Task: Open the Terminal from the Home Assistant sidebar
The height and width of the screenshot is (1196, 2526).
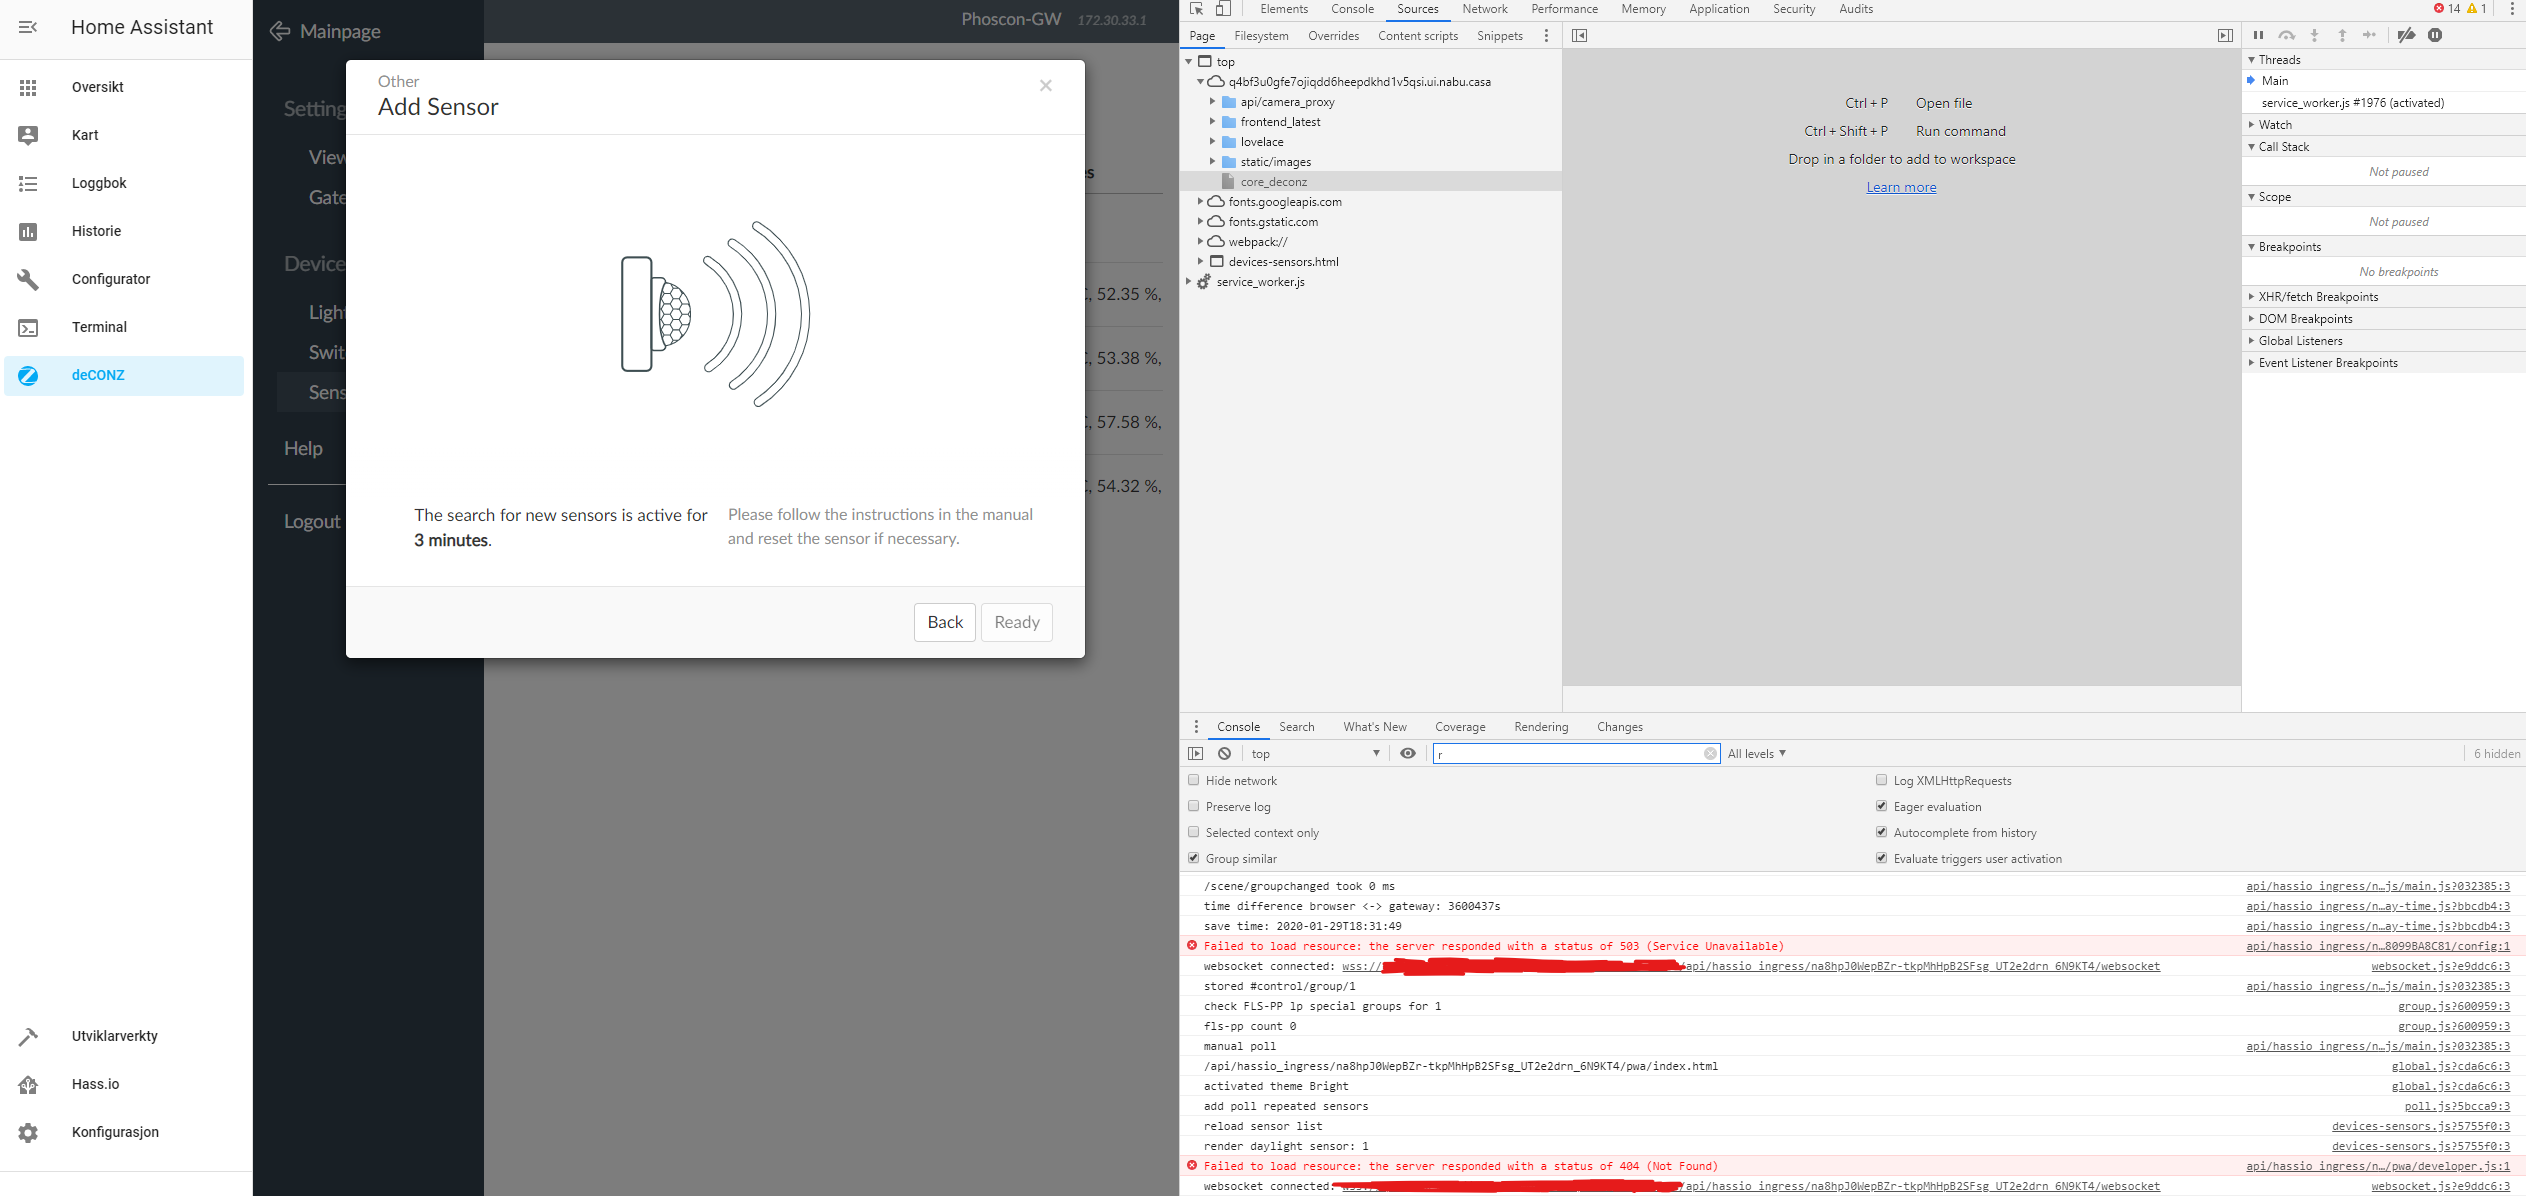Action: click(x=99, y=327)
